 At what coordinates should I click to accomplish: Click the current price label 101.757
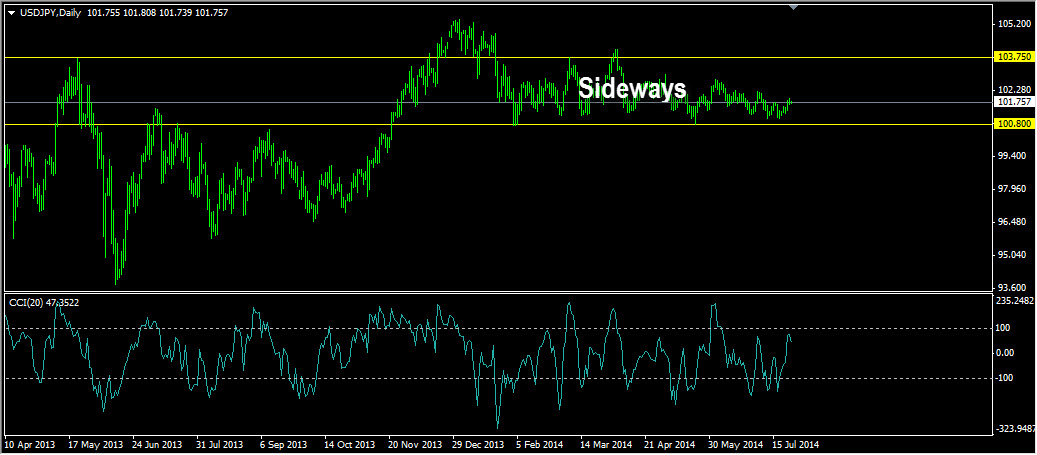[1014, 102]
